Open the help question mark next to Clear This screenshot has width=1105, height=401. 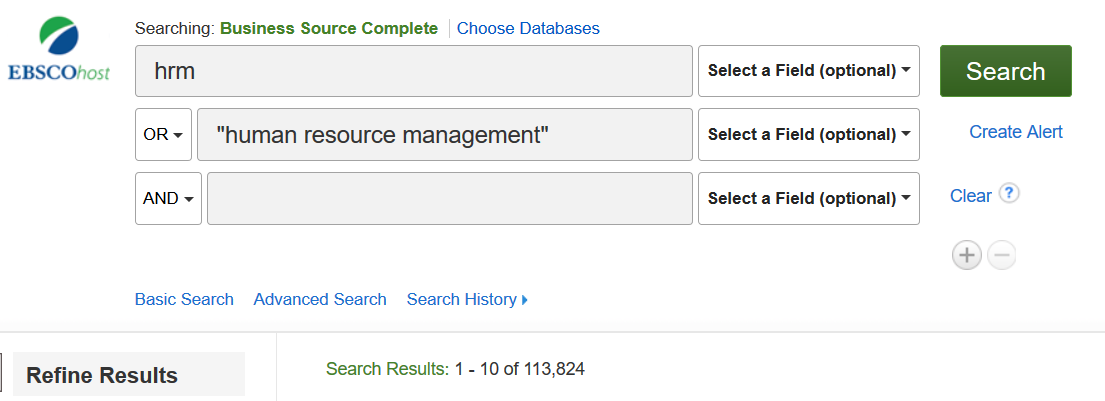(x=1009, y=194)
